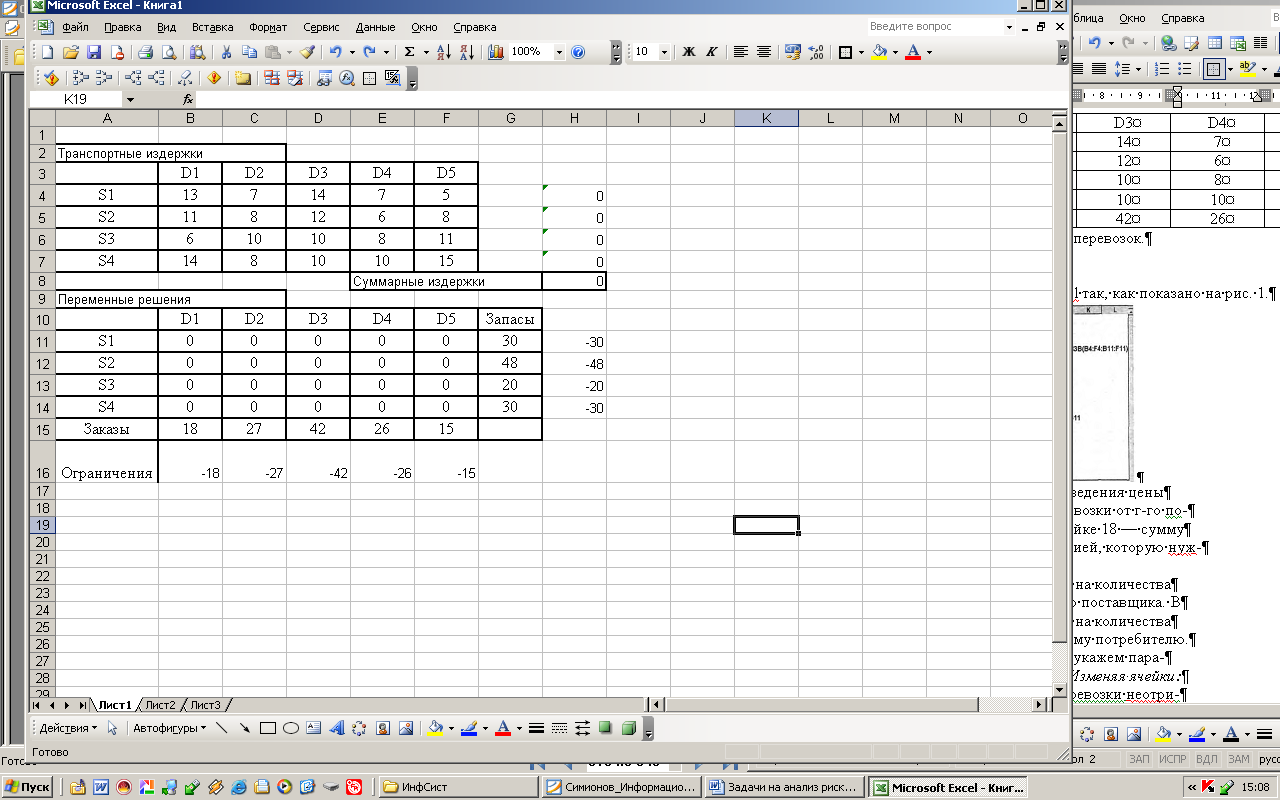The height and width of the screenshot is (800, 1280).
Task: Select the Oval drawing tool
Action: [x=291, y=728]
